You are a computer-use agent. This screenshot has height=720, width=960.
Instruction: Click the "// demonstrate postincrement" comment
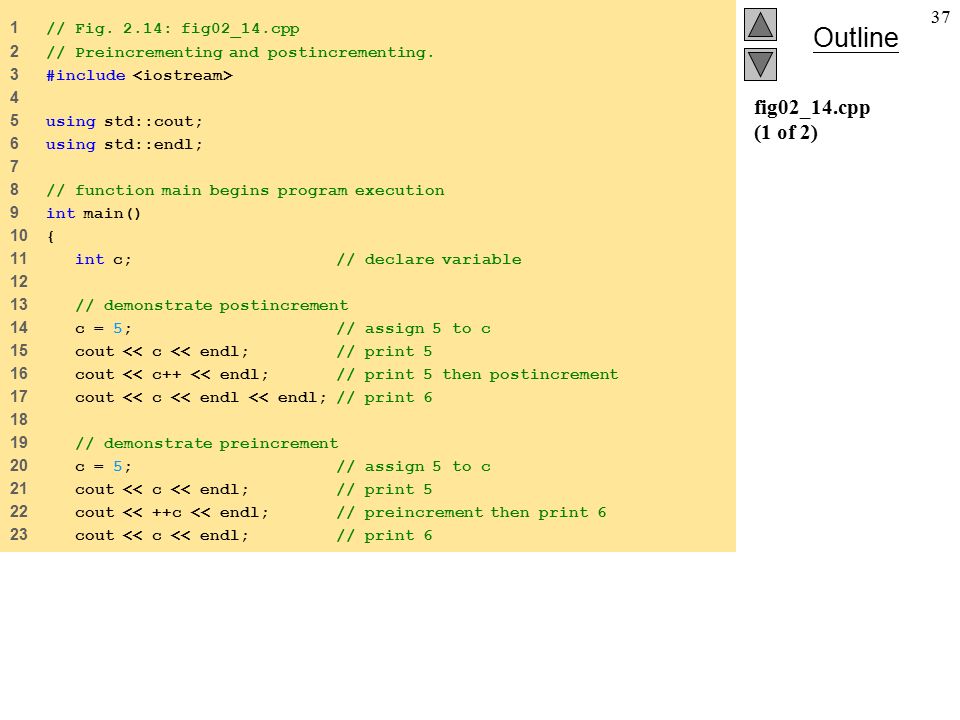tap(211, 306)
